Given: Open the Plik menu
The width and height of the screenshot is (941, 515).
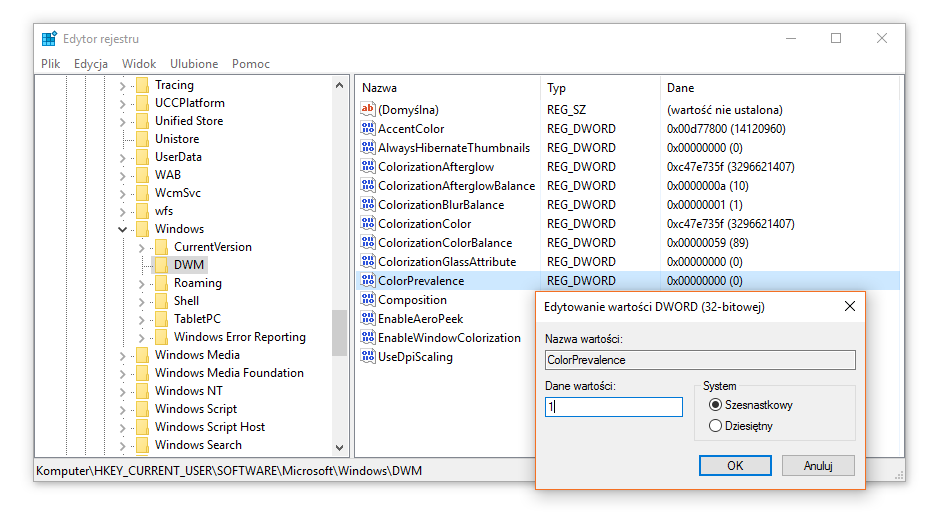Looking at the screenshot, I should [x=50, y=64].
